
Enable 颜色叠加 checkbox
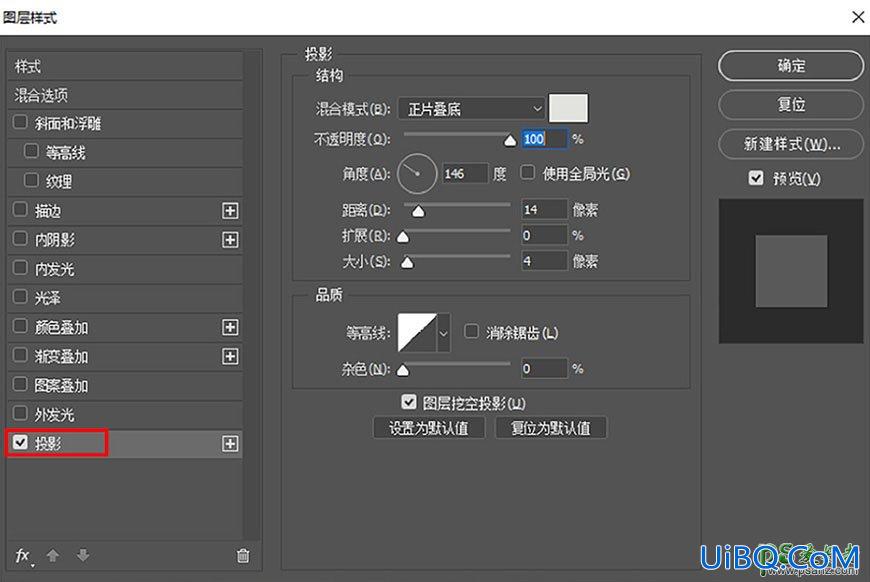20,326
